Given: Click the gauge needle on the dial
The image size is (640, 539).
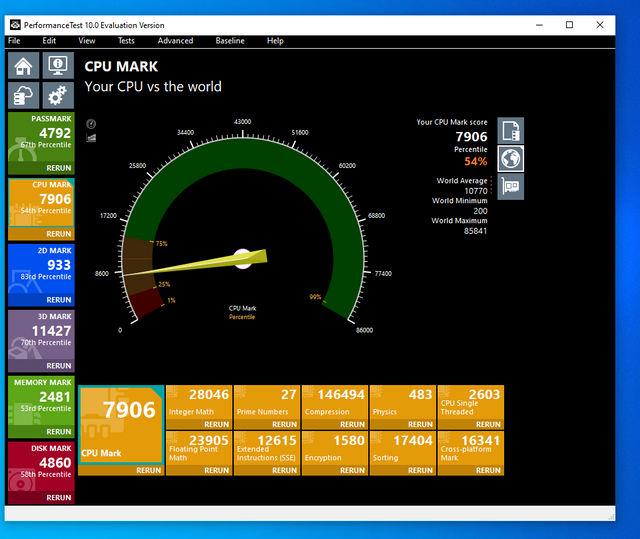Looking at the screenshot, I should 196,263.
